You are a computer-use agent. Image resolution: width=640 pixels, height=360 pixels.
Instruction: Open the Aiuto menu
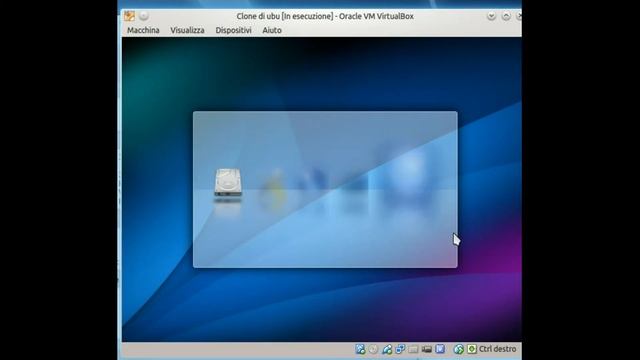coord(272,30)
